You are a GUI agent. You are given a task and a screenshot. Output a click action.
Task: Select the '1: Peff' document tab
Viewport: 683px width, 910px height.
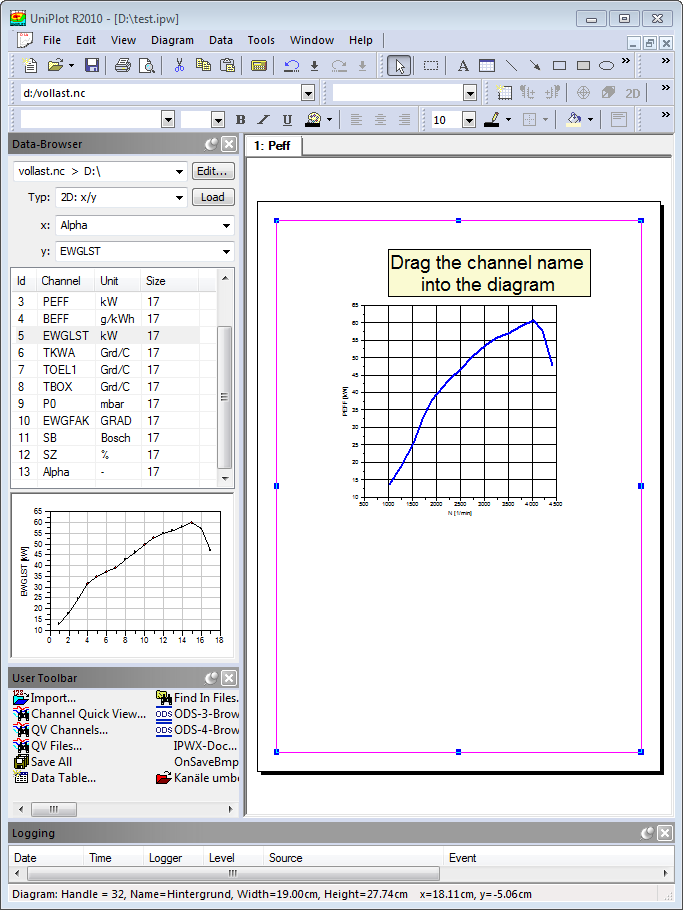[x=271, y=146]
